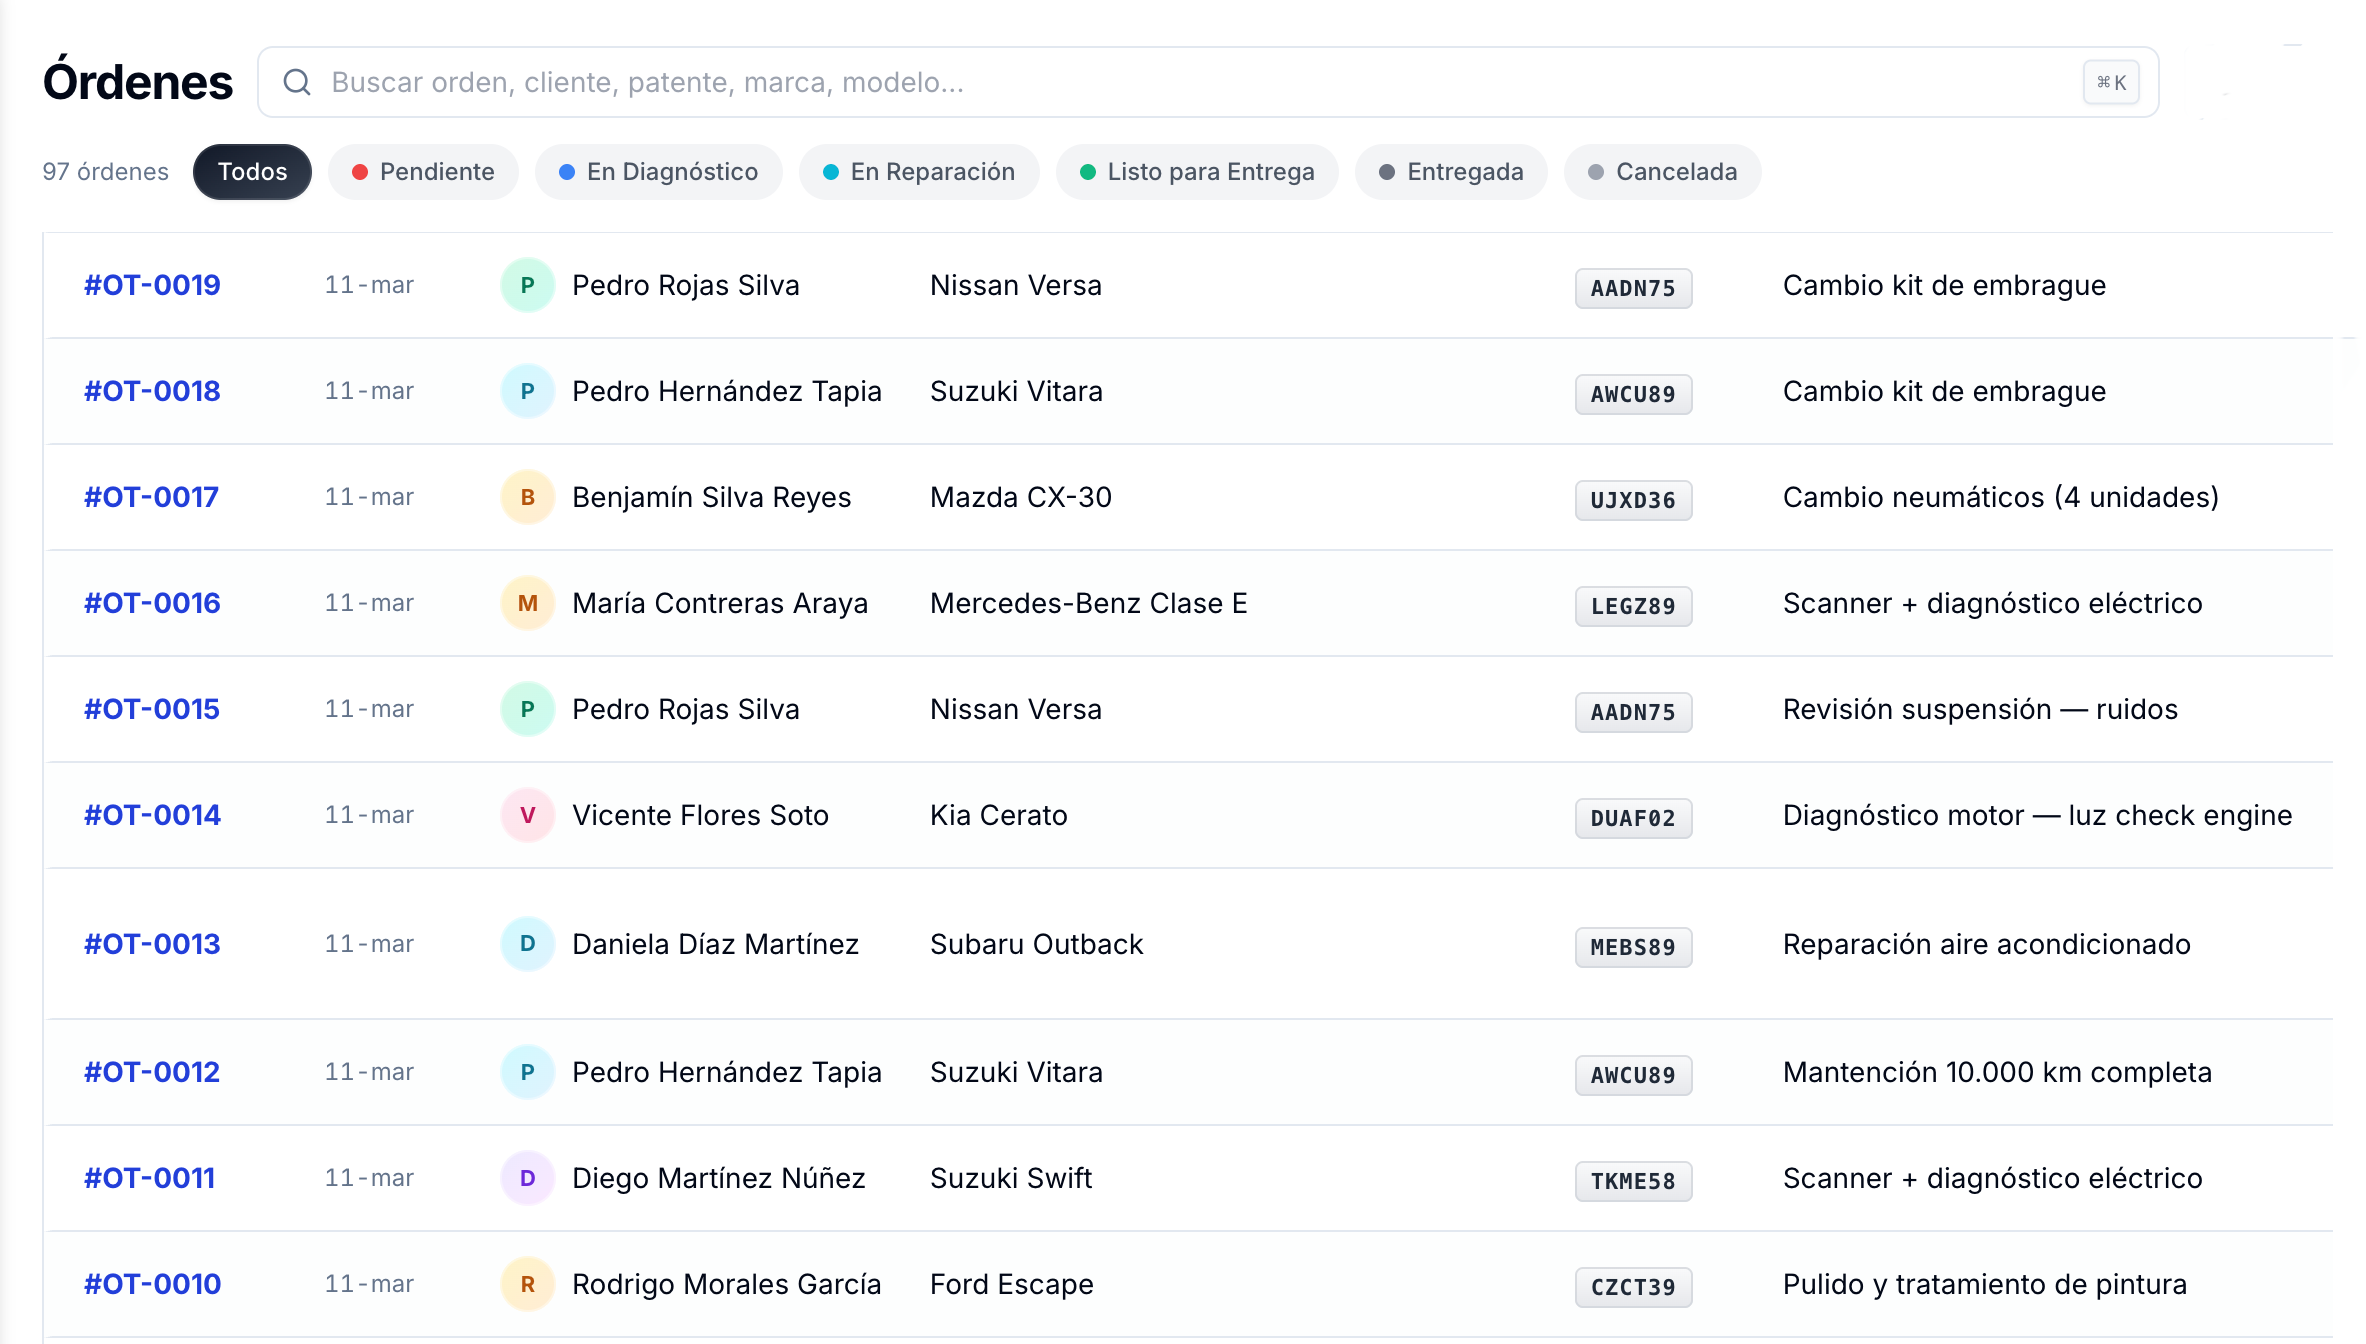
Task: Filter orders by Pendiente
Action: (423, 172)
